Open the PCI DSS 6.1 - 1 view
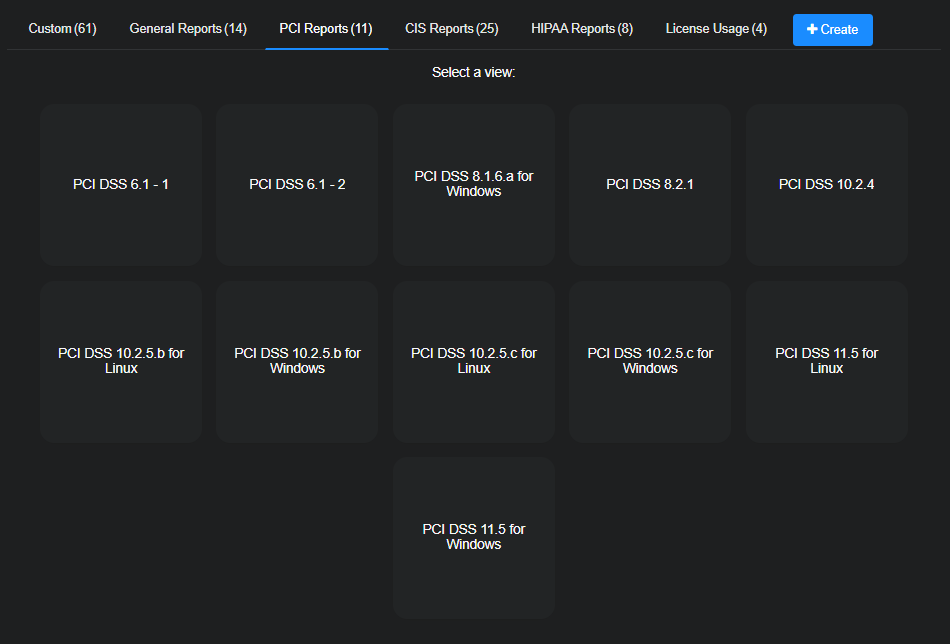 121,185
